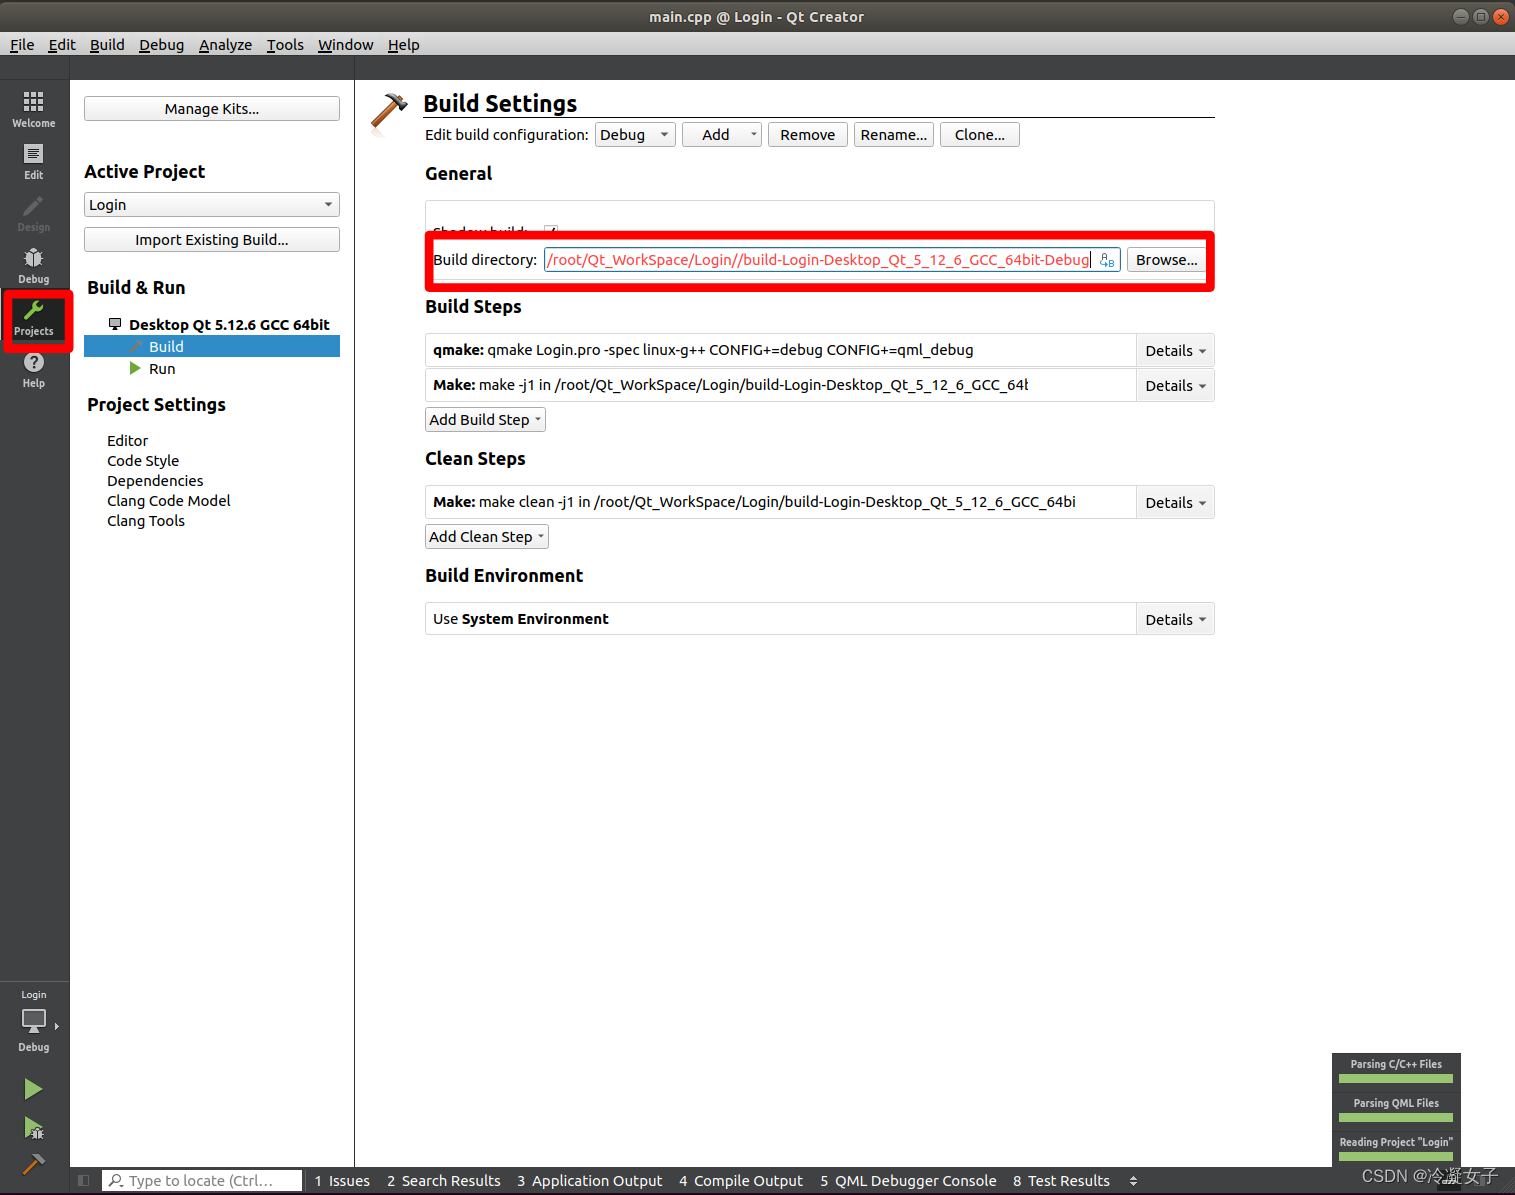Click the monitor icon beside Desktop Qt kit

[x=115, y=324]
